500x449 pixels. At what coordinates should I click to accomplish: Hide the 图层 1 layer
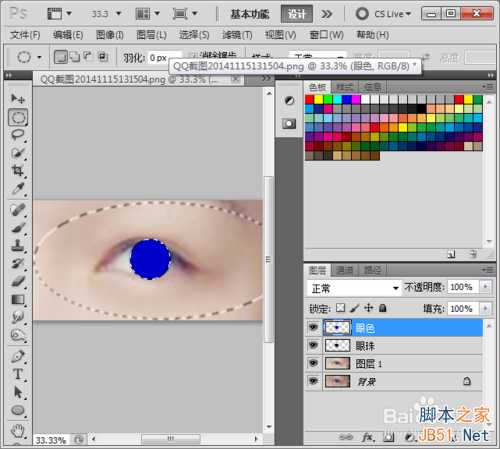(313, 363)
